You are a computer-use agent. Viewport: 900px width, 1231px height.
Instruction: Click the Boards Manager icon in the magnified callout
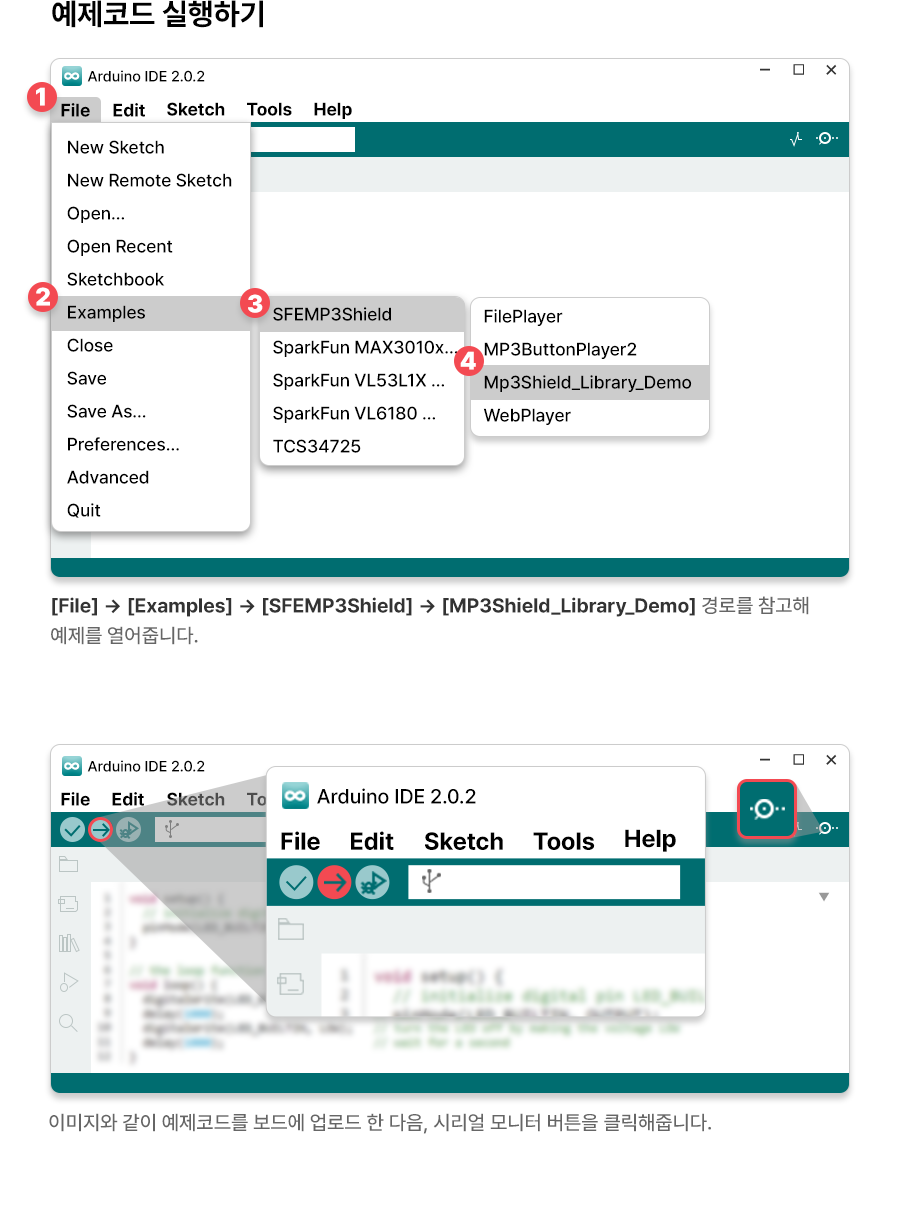pyautogui.click(x=291, y=983)
